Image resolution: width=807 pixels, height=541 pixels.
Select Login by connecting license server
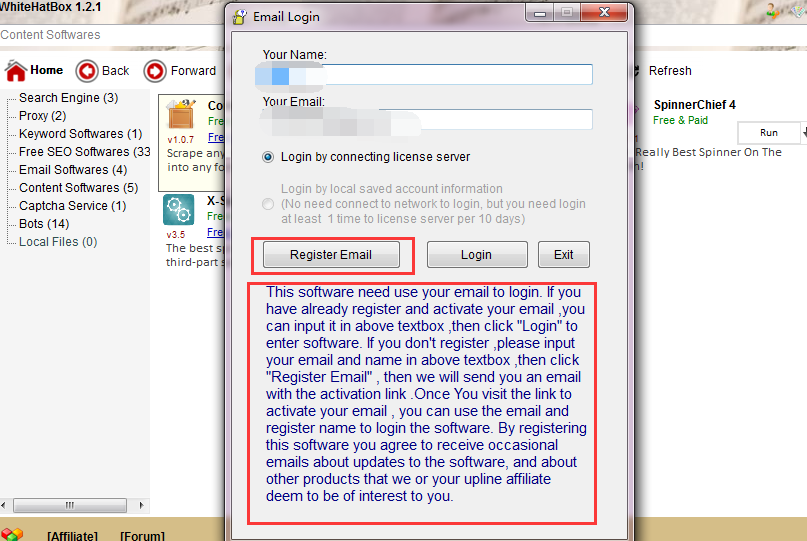click(x=268, y=157)
